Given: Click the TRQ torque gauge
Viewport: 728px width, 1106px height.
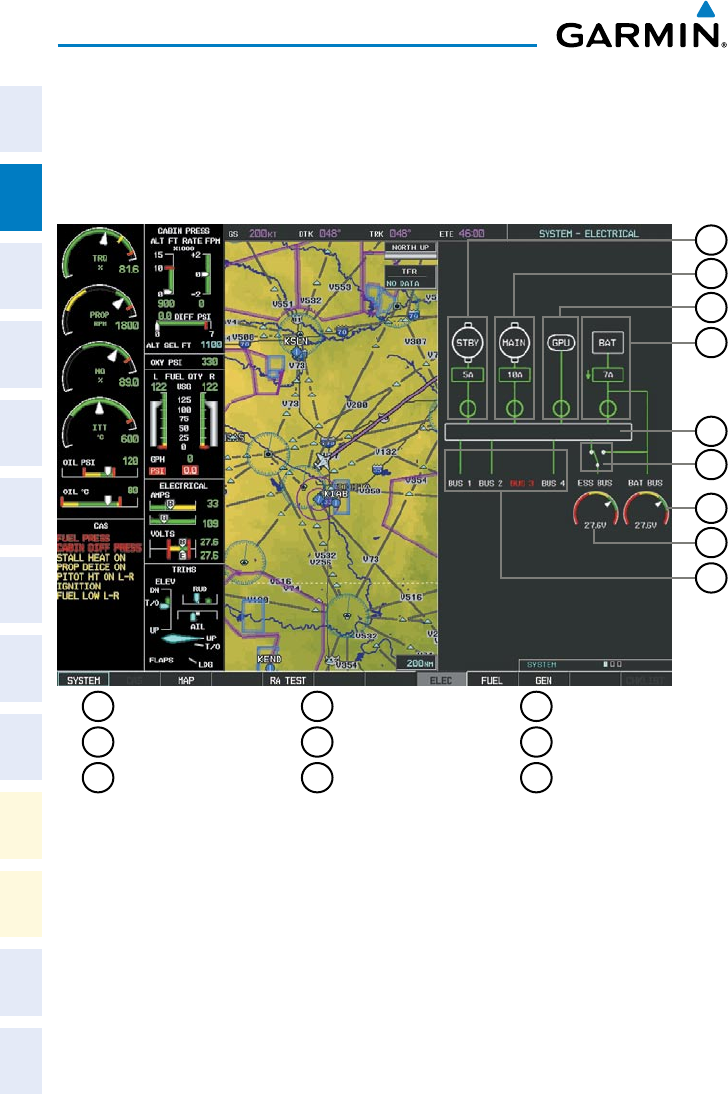Looking at the screenshot, I should point(101,253).
